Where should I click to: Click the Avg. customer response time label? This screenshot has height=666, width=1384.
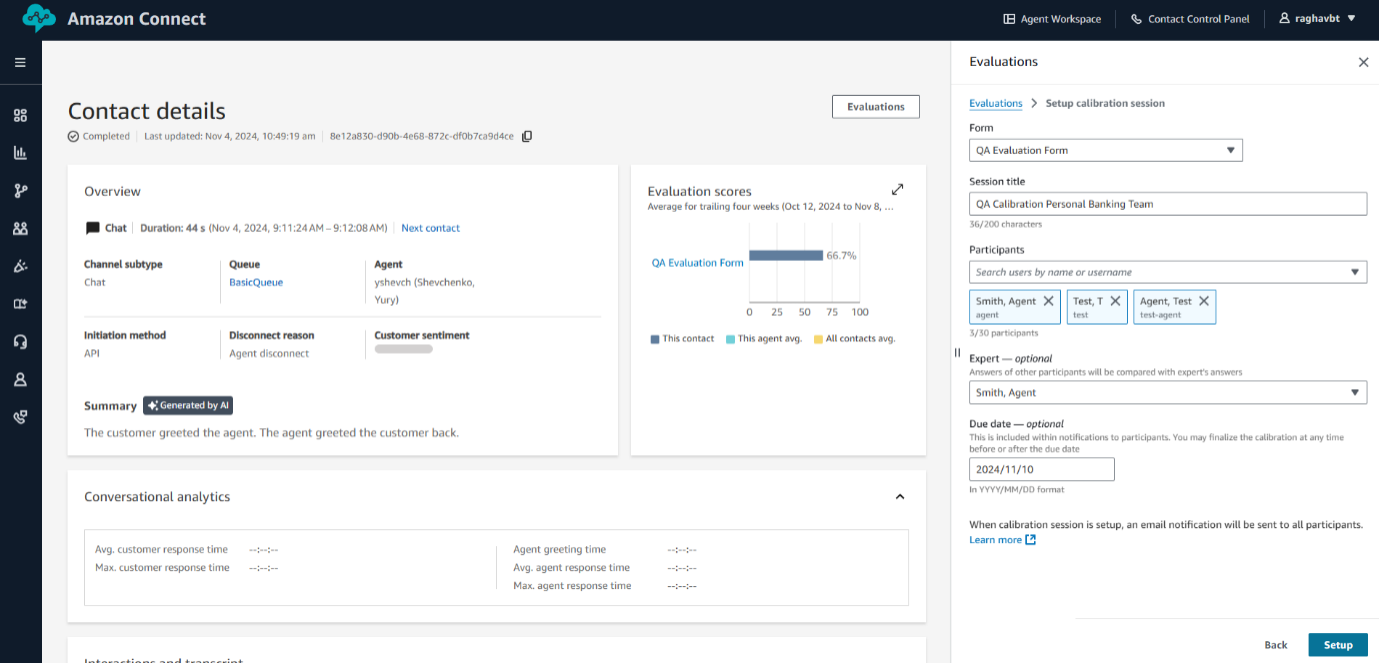161,549
